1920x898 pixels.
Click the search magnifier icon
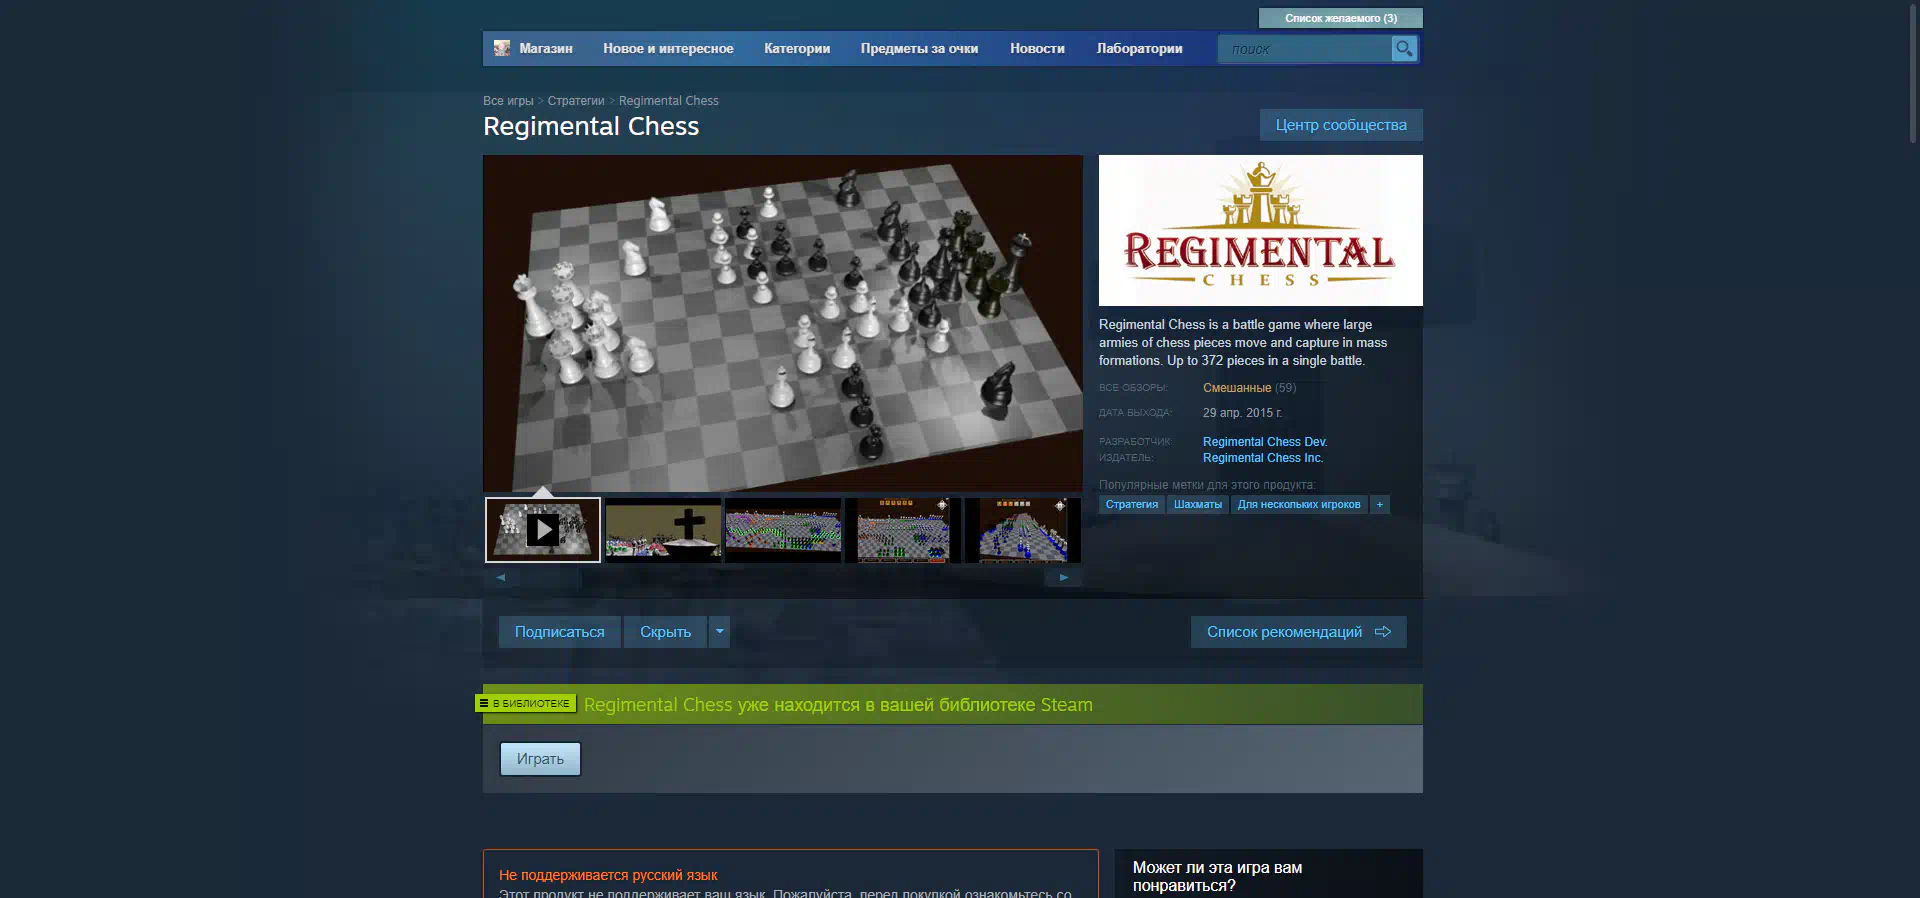click(x=1404, y=48)
